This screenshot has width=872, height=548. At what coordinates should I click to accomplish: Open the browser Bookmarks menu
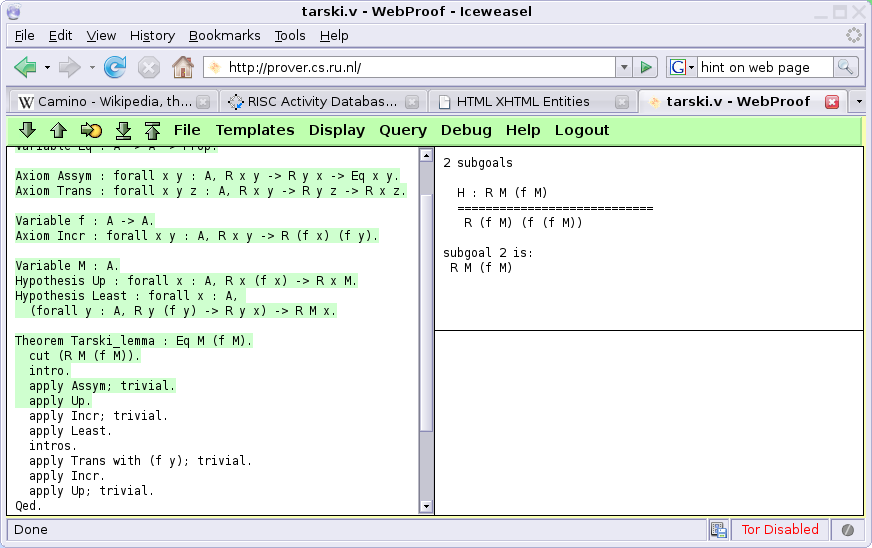coord(224,35)
